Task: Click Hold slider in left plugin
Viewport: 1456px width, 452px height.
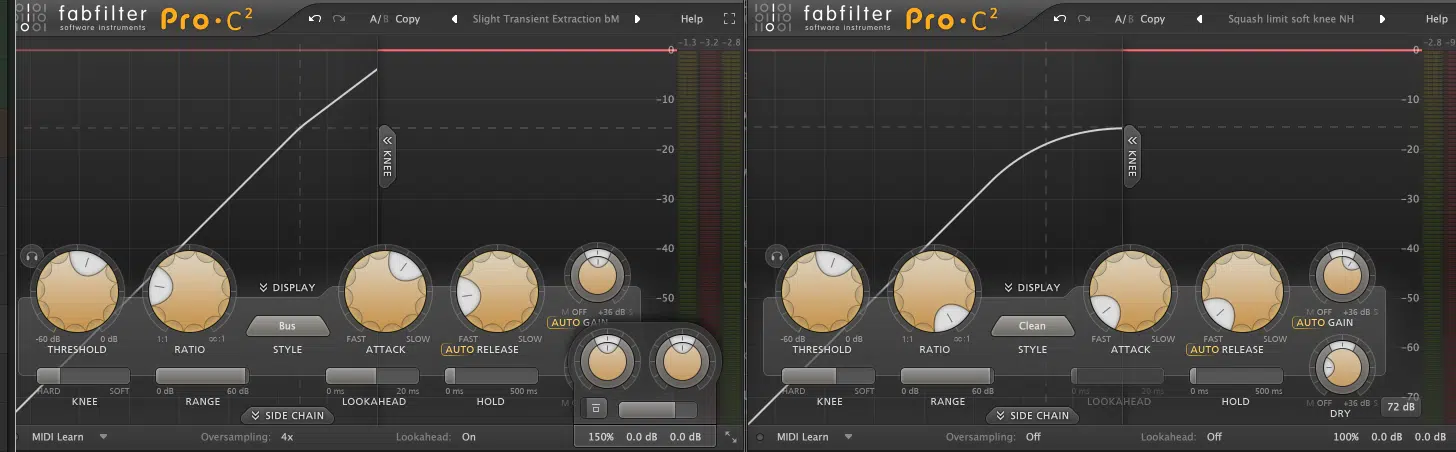Action: [x=491, y=376]
